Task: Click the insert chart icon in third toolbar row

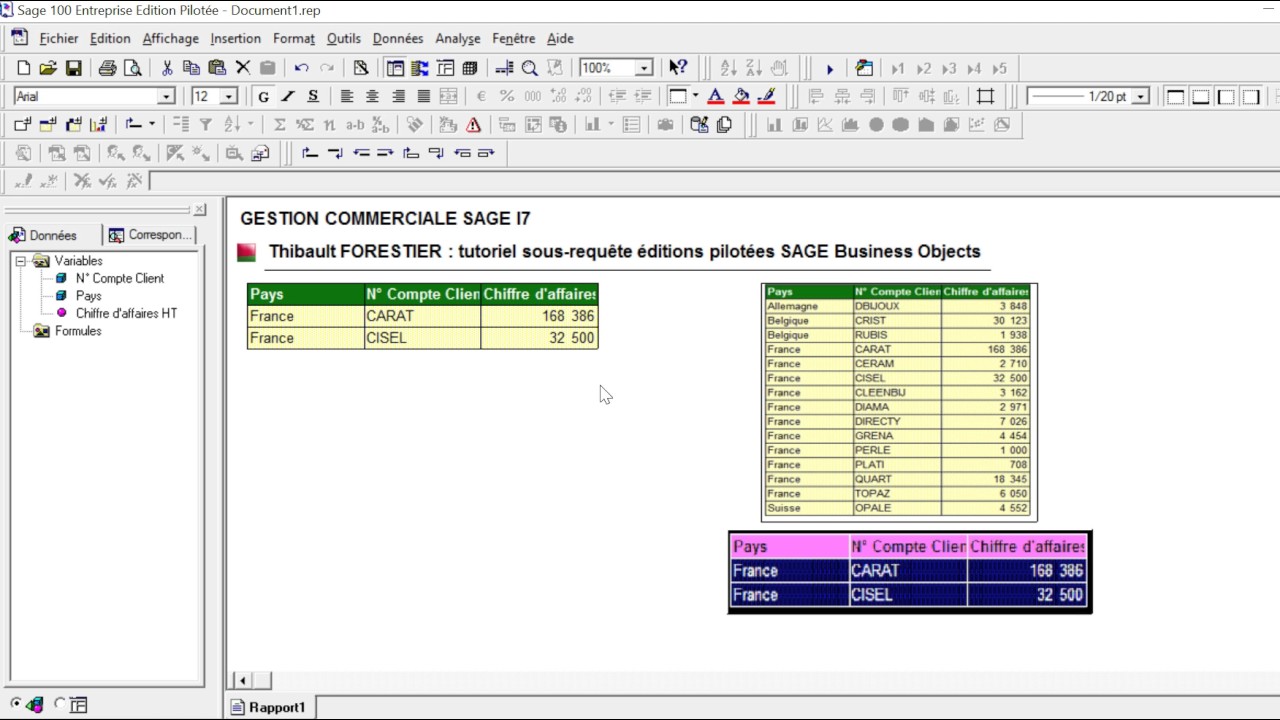Action: [x=98, y=125]
